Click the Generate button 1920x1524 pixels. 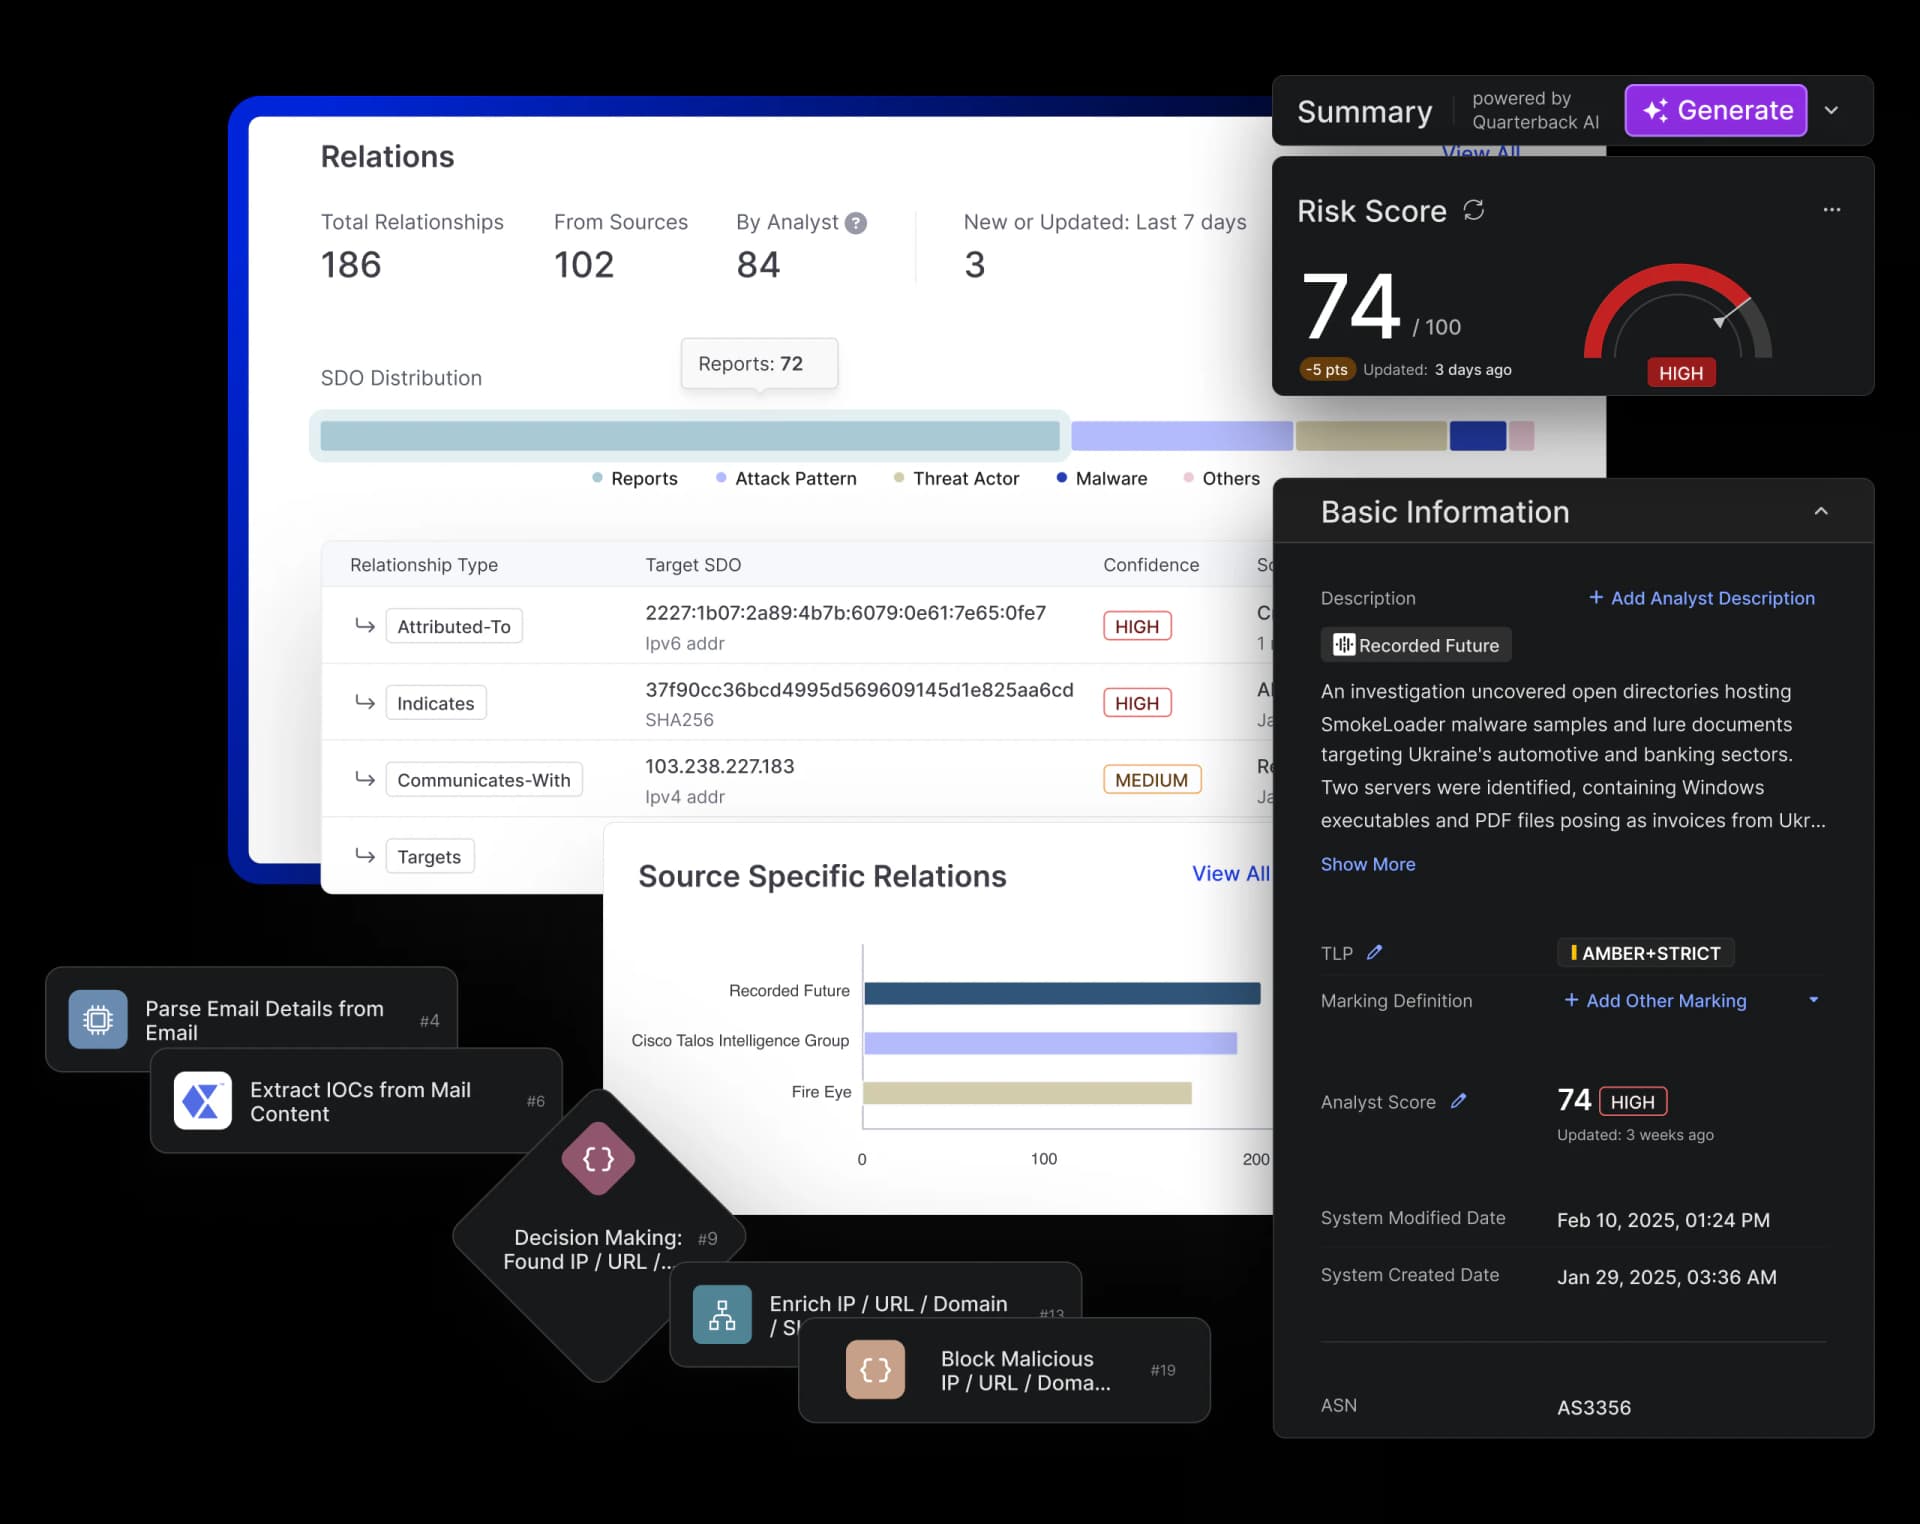[x=1714, y=110]
